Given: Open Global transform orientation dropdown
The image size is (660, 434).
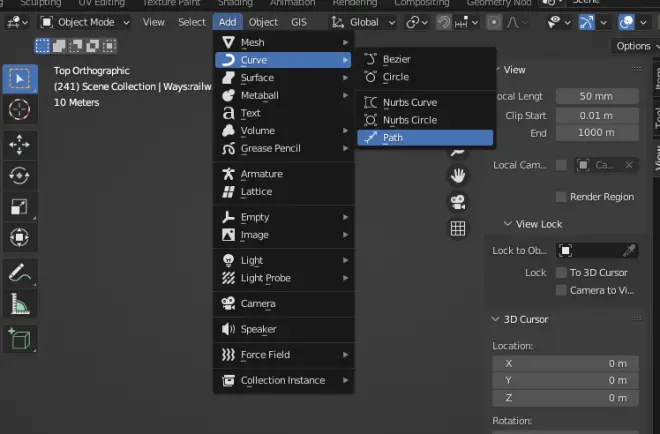Looking at the screenshot, I should pos(364,22).
